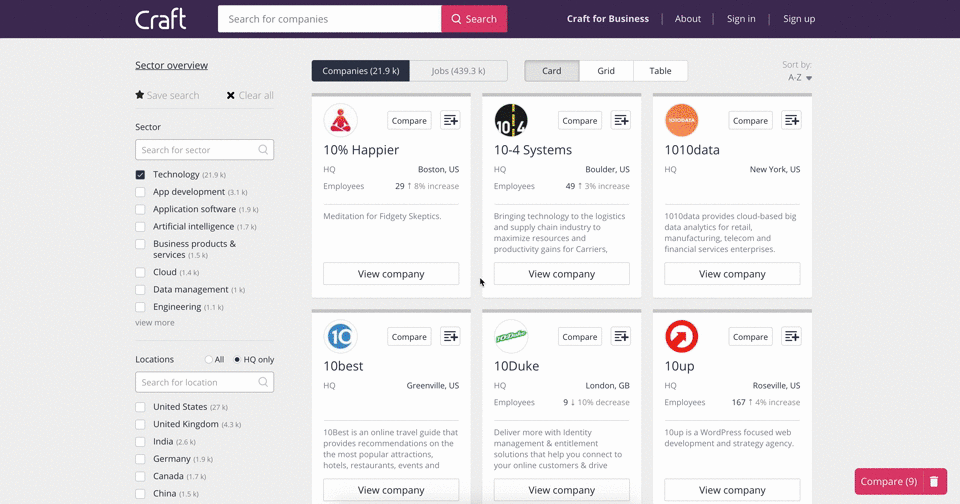
Task: Open the 10% Happier company logo
Action: click(340, 121)
